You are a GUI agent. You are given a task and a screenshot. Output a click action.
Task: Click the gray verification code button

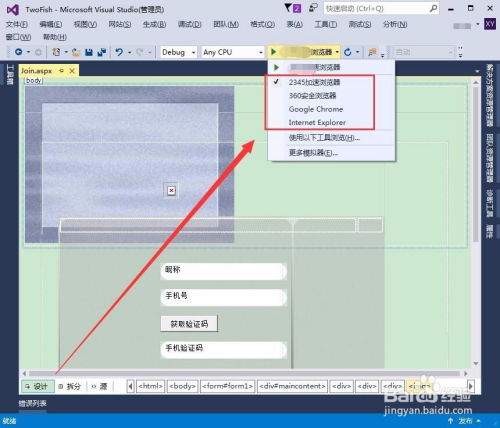[x=189, y=324]
